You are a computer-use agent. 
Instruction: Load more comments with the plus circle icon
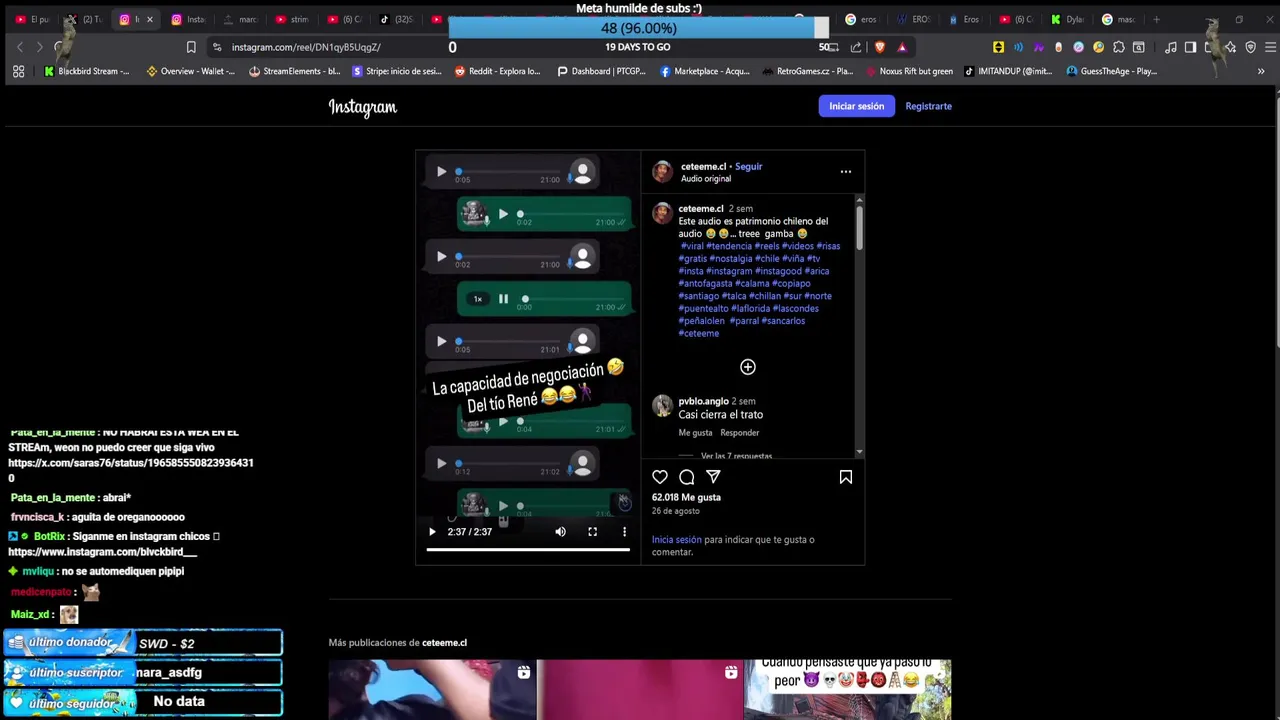click(x=748, y=367)
